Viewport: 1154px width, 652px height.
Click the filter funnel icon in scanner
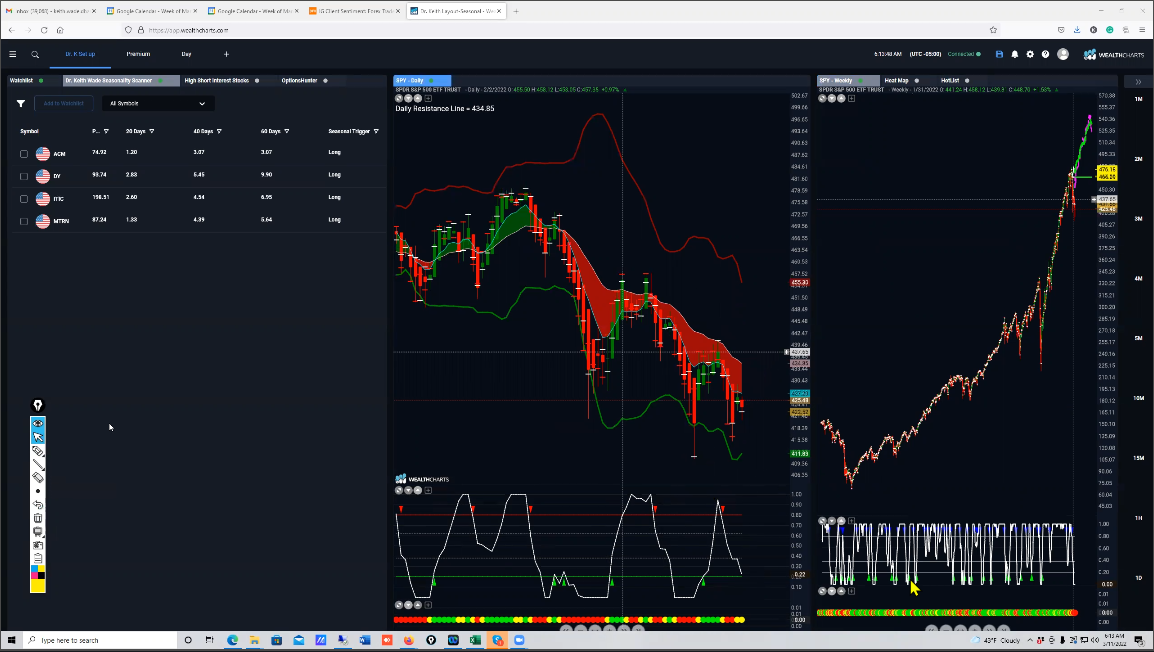(x=21, y=104)
